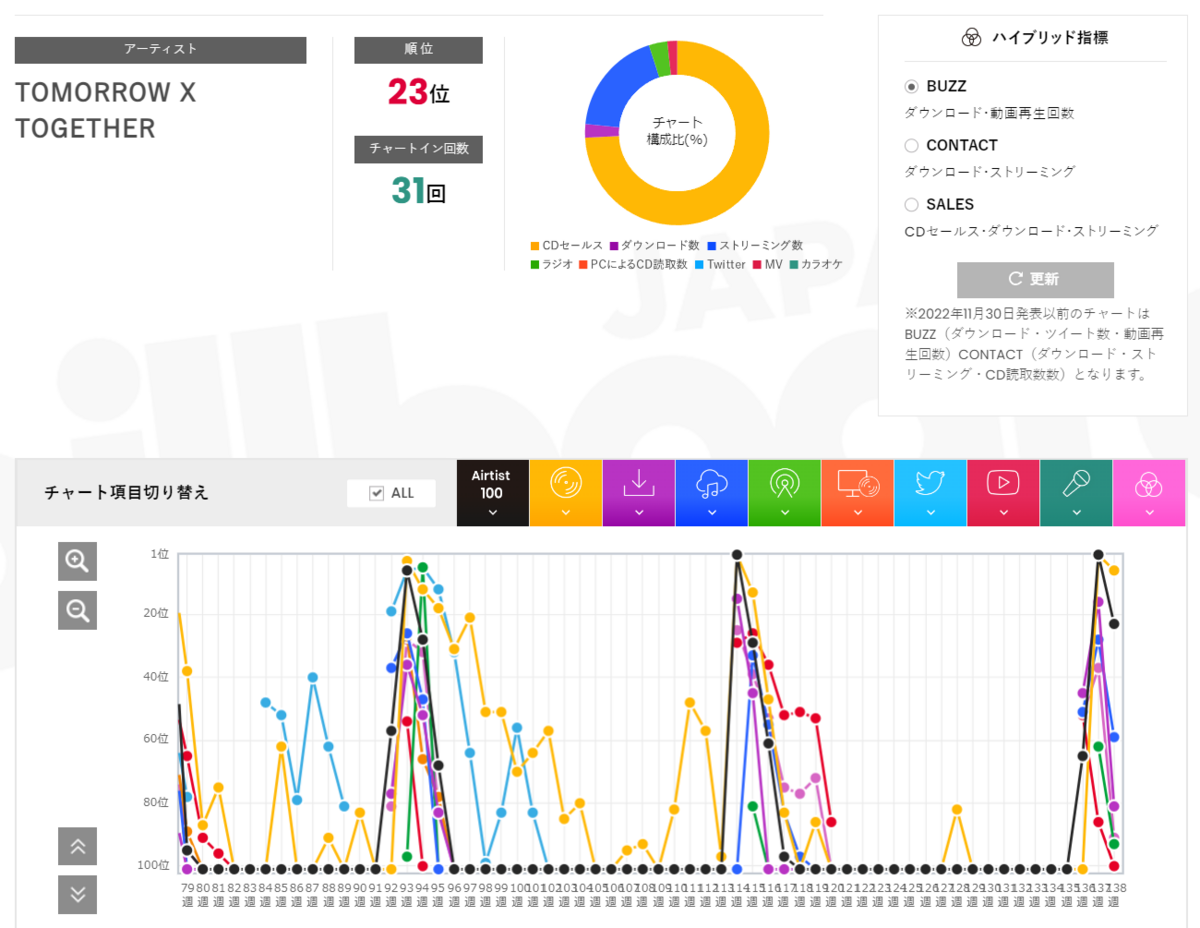The width and height of the screenshot is (1200, 928).
Task: Click the 順位 header label
Action: [418, 50]
